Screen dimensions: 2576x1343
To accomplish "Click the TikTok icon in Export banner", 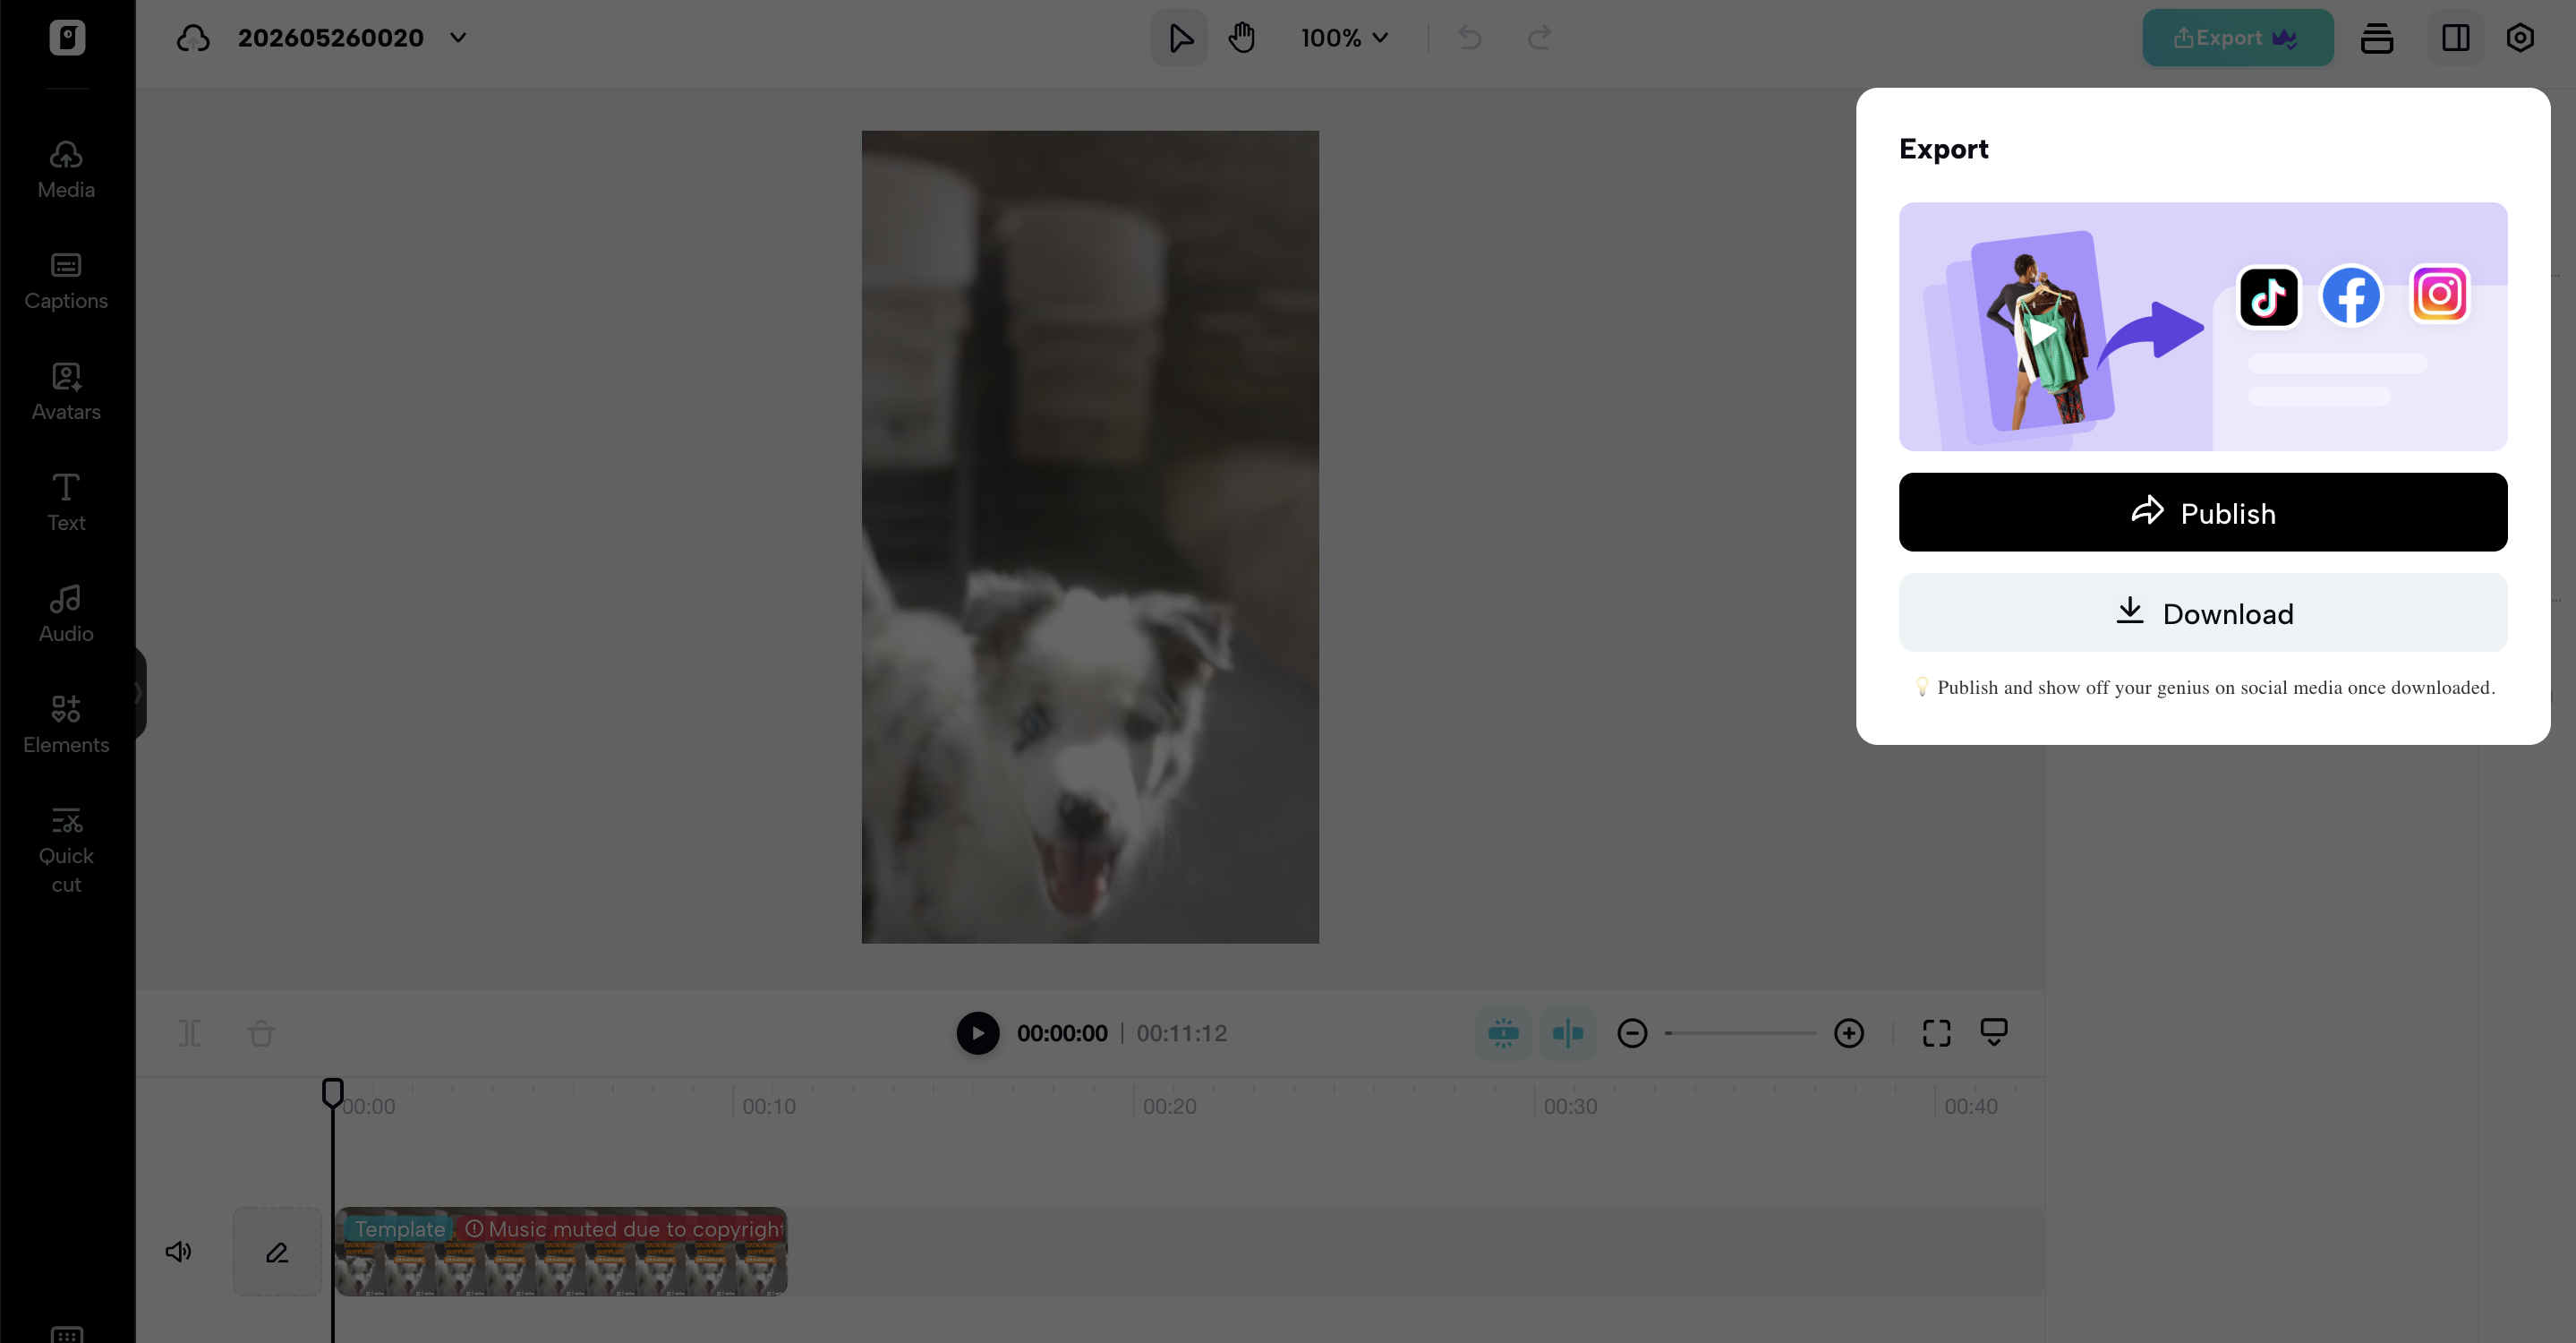I will (2268, 296).
